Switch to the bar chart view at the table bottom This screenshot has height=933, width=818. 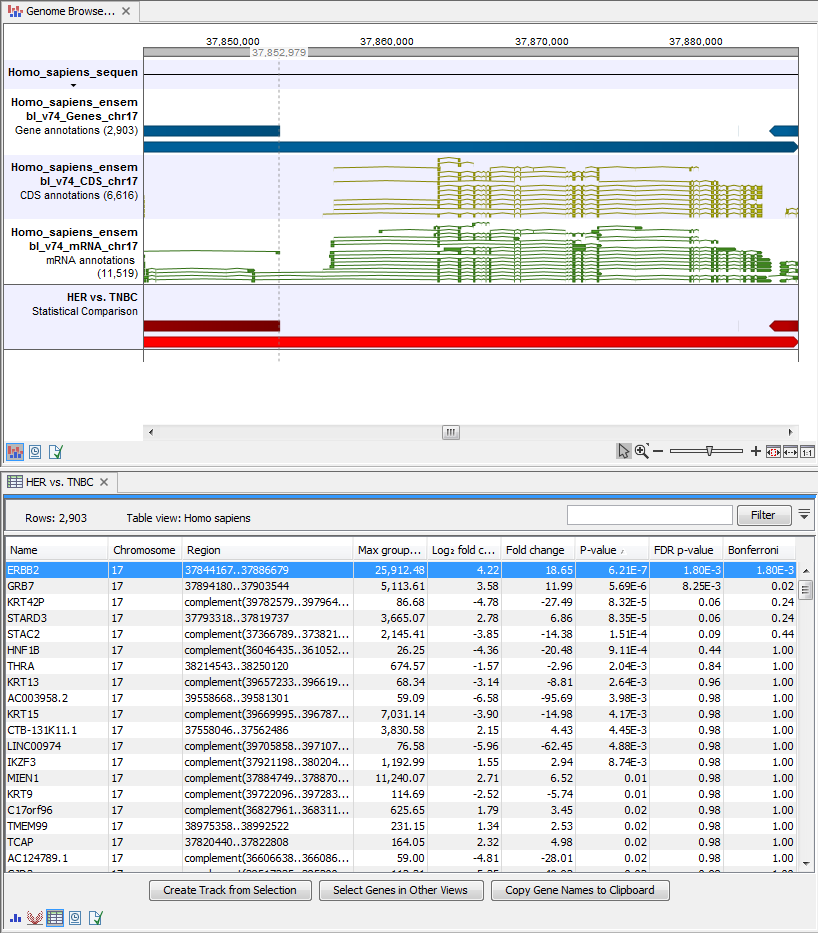pos(15,917)
